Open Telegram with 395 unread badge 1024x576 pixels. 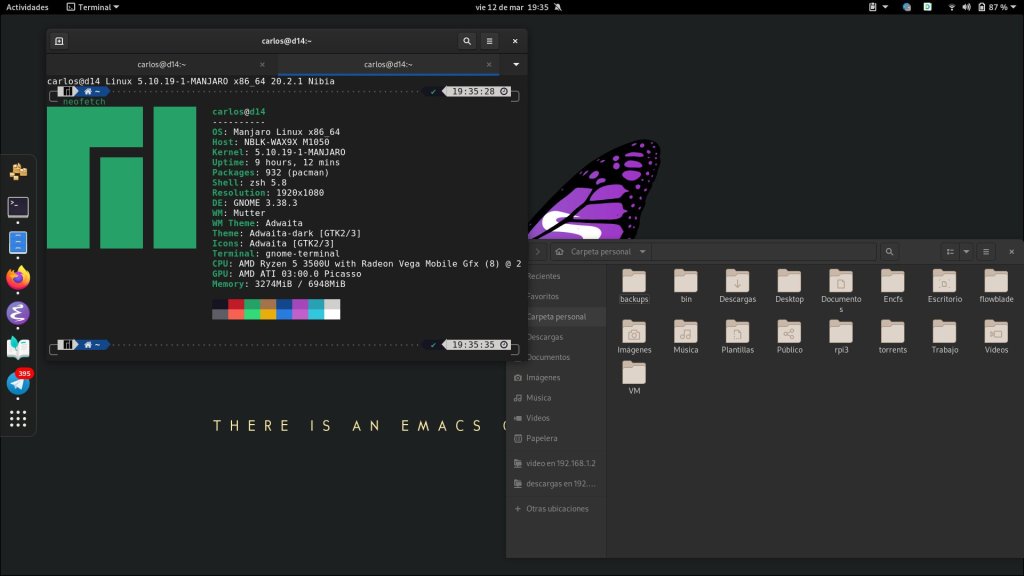18,383
